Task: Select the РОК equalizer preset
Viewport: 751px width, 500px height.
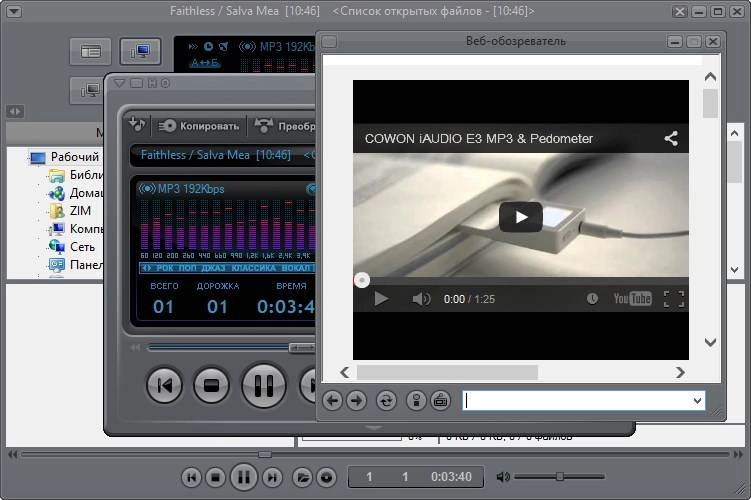Action: pyautogui.click(x=165, y=268)
